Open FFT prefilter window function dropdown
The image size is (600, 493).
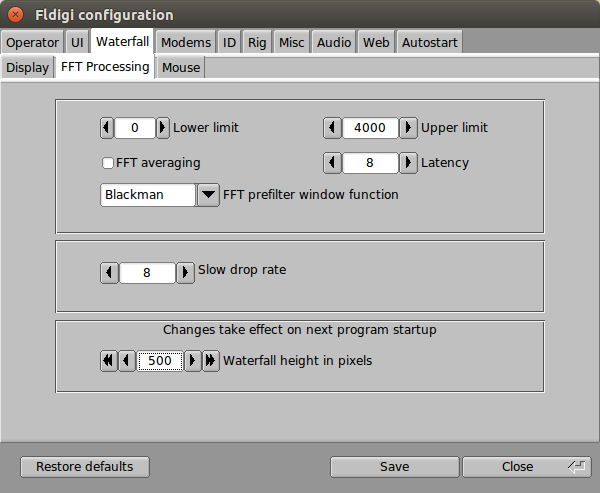[208, 195]
